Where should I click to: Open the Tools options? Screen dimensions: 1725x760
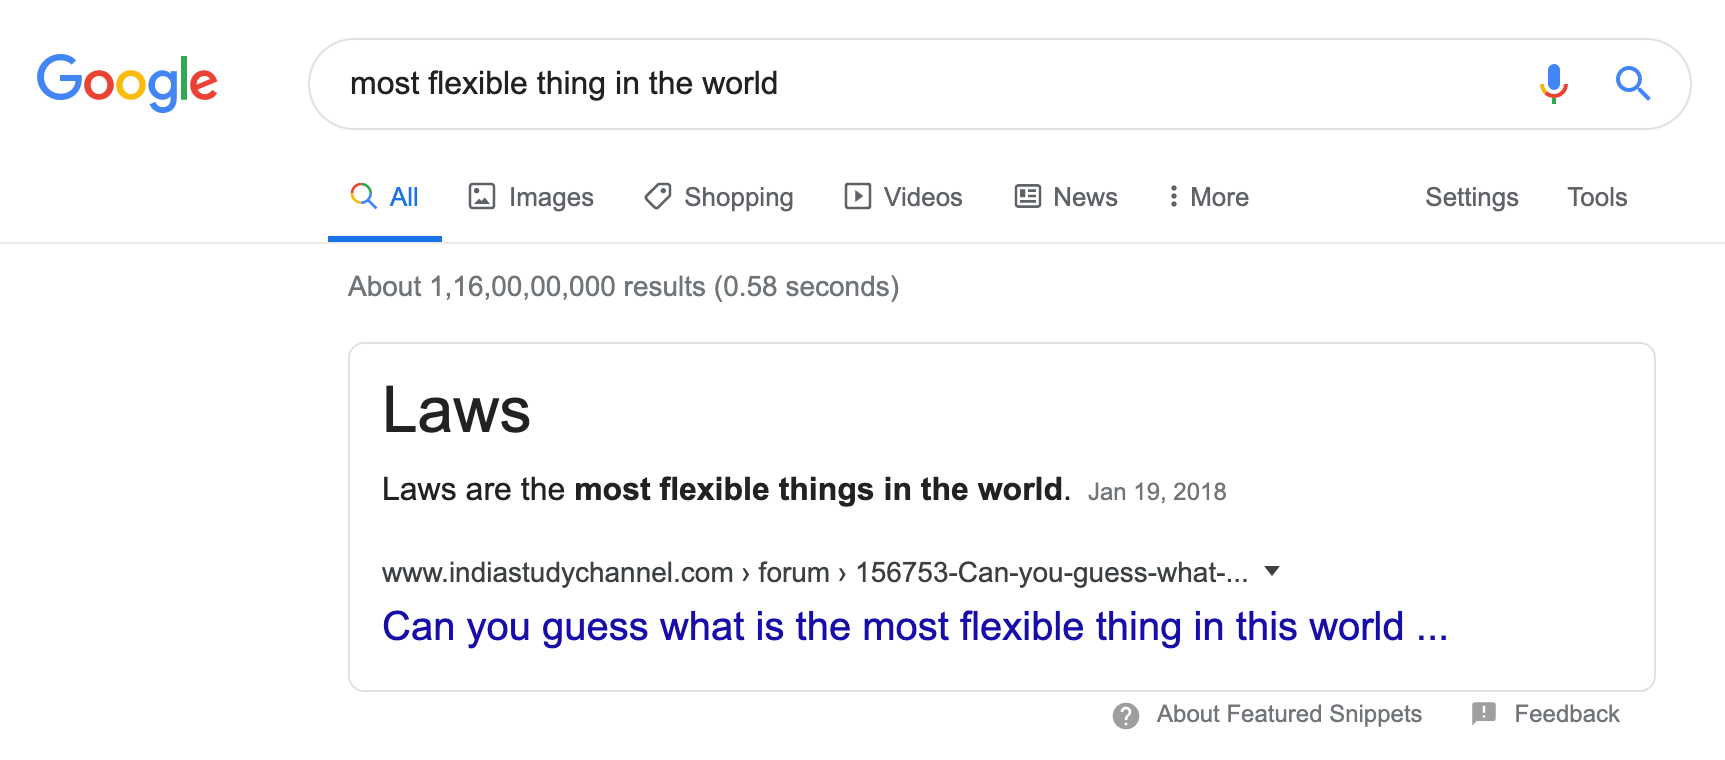pyautogui.click(x=1596, y=197)
